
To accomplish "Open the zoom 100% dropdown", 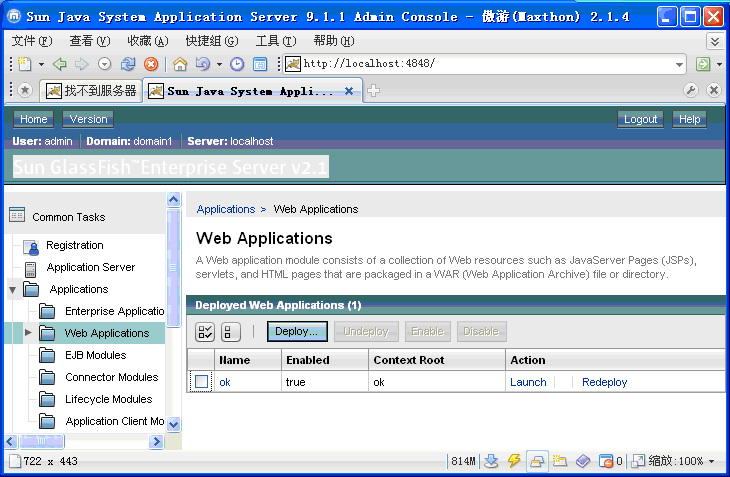I will click(x=711, y=462).
